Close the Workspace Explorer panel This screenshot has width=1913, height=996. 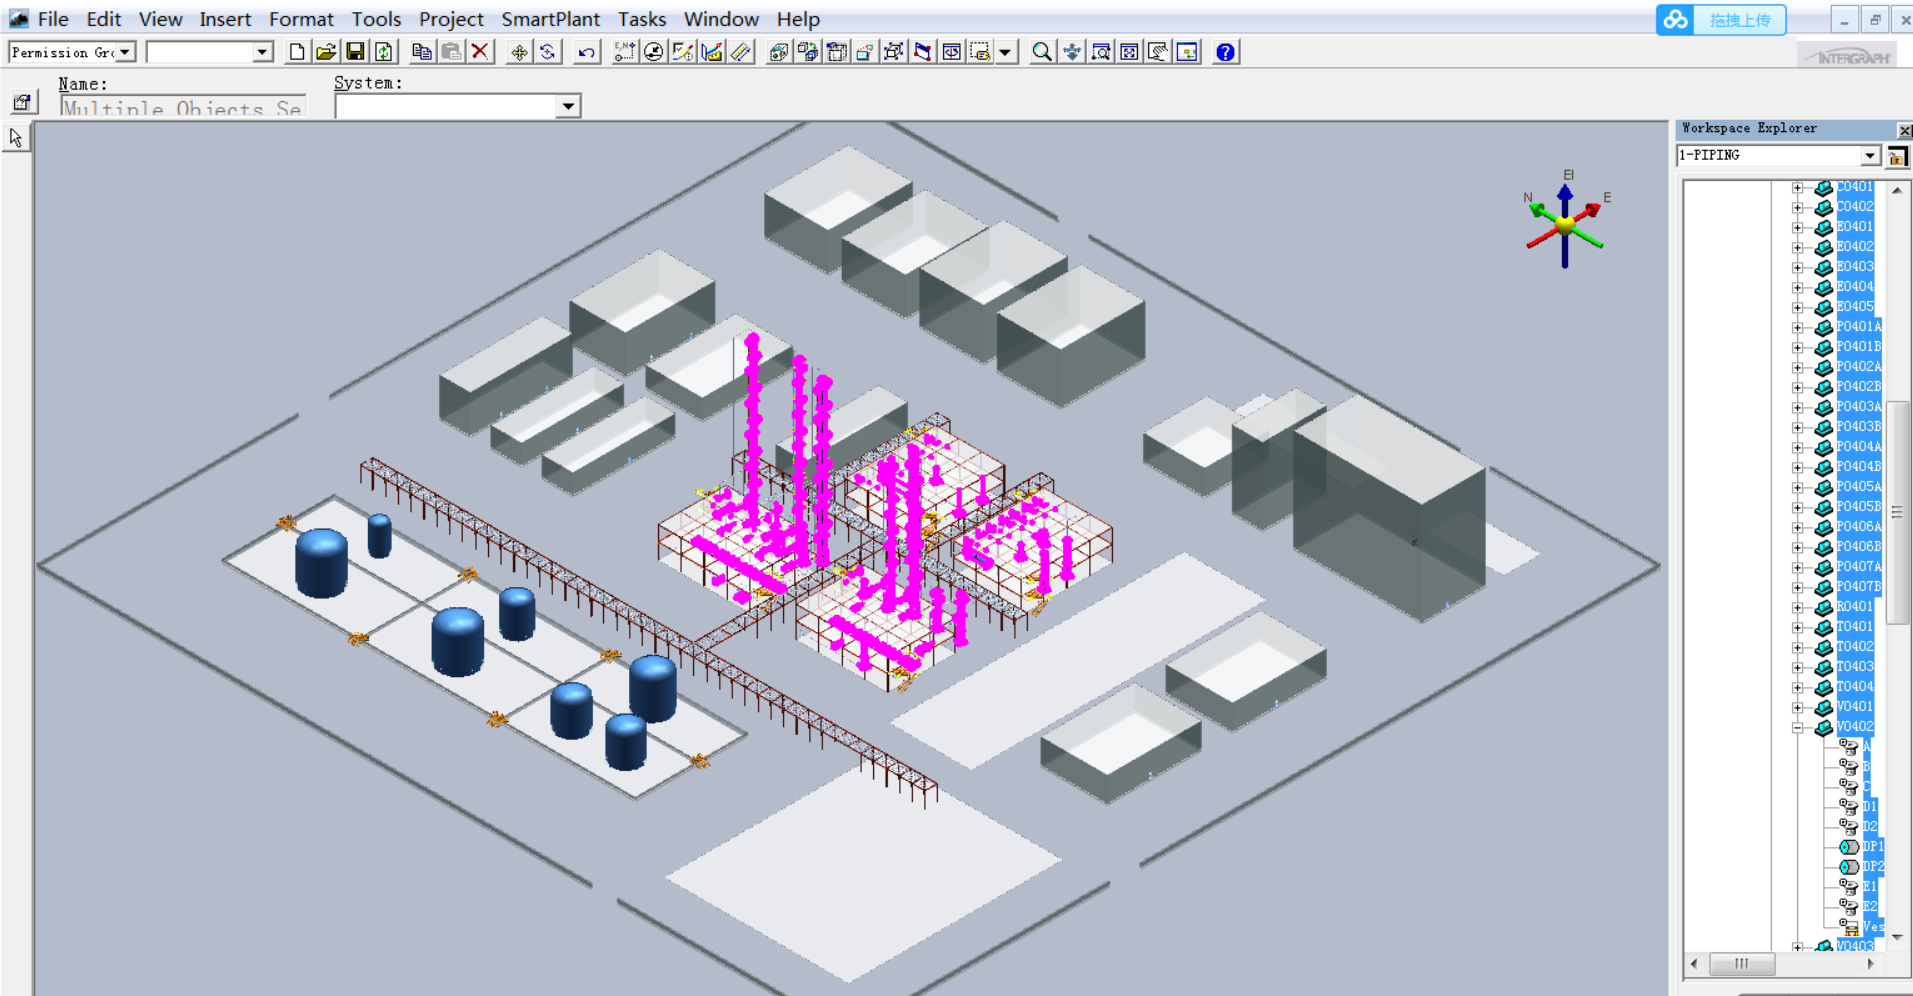[x=1904, y=130]
